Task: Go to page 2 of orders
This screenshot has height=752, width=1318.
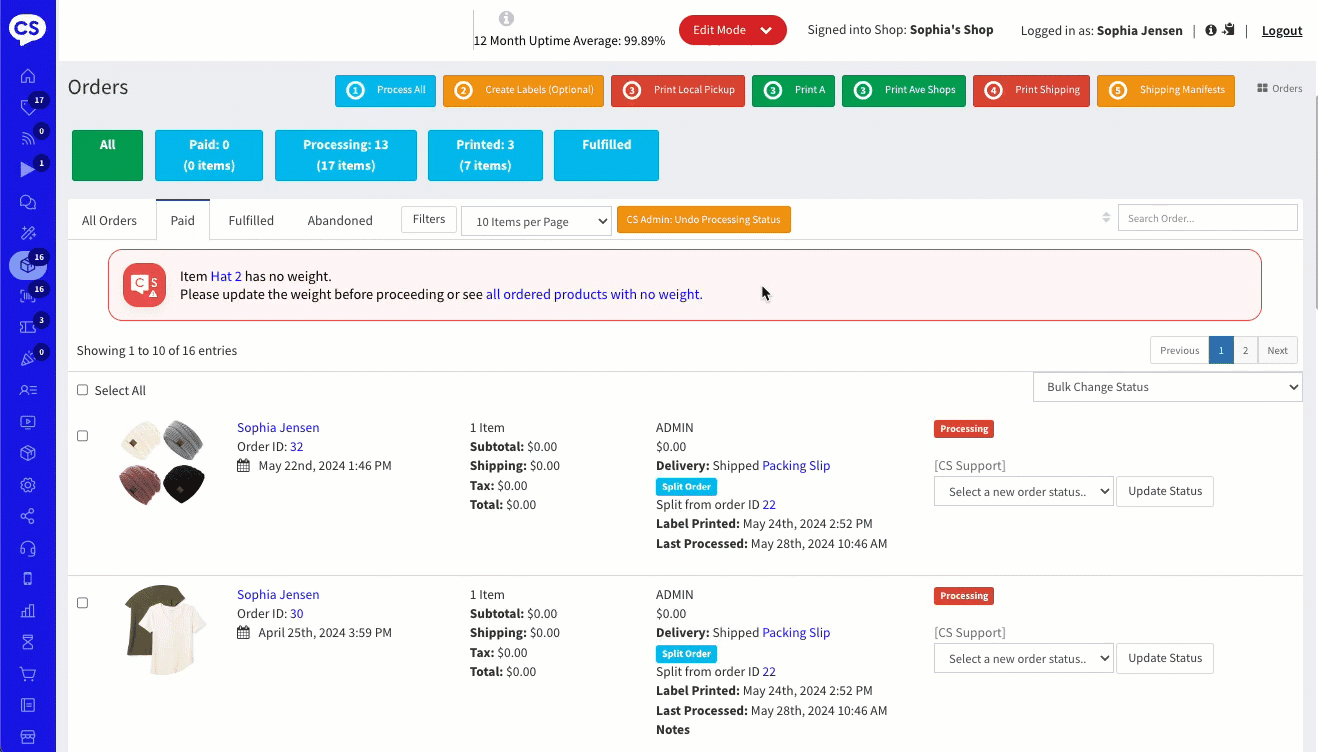Action: pyautogui.click(x=1245, y=350)
